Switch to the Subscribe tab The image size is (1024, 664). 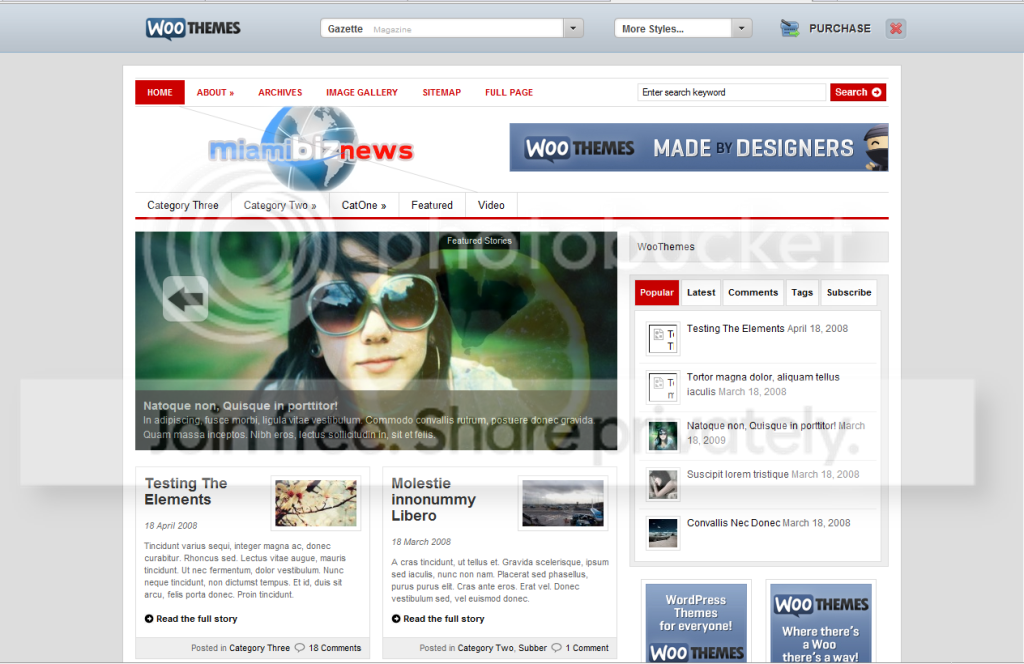[x=849, y=292]
